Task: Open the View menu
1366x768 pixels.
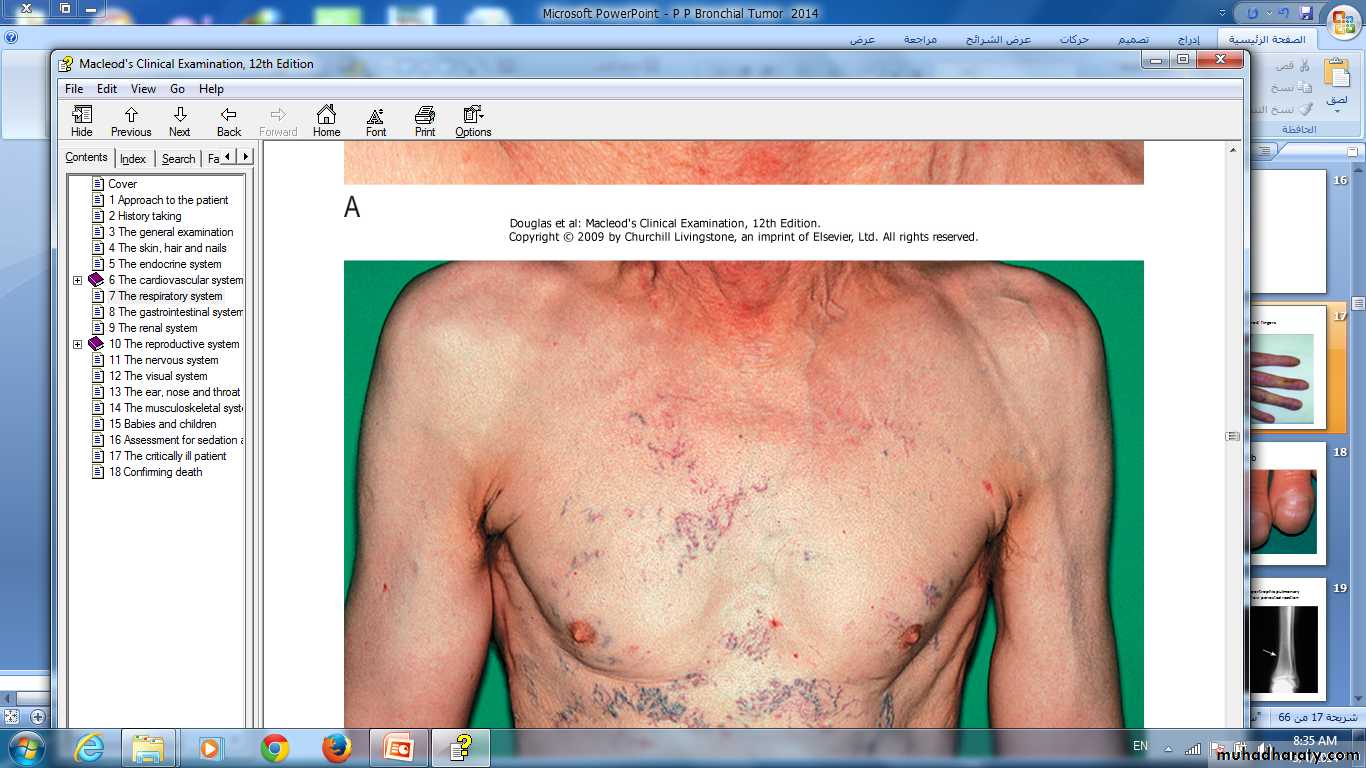Action: tap(143, 89)
